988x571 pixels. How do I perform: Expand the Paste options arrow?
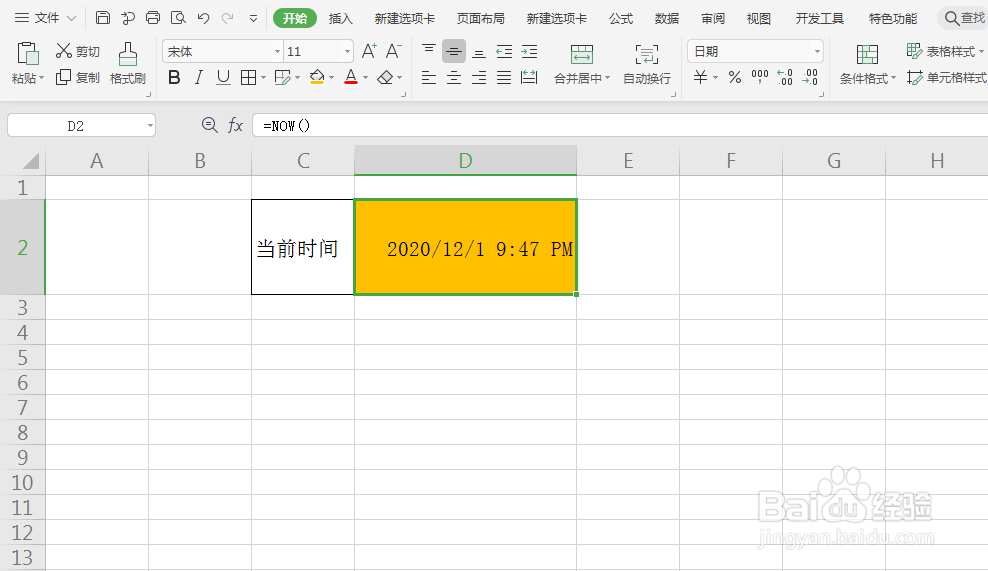coord(42,78)
